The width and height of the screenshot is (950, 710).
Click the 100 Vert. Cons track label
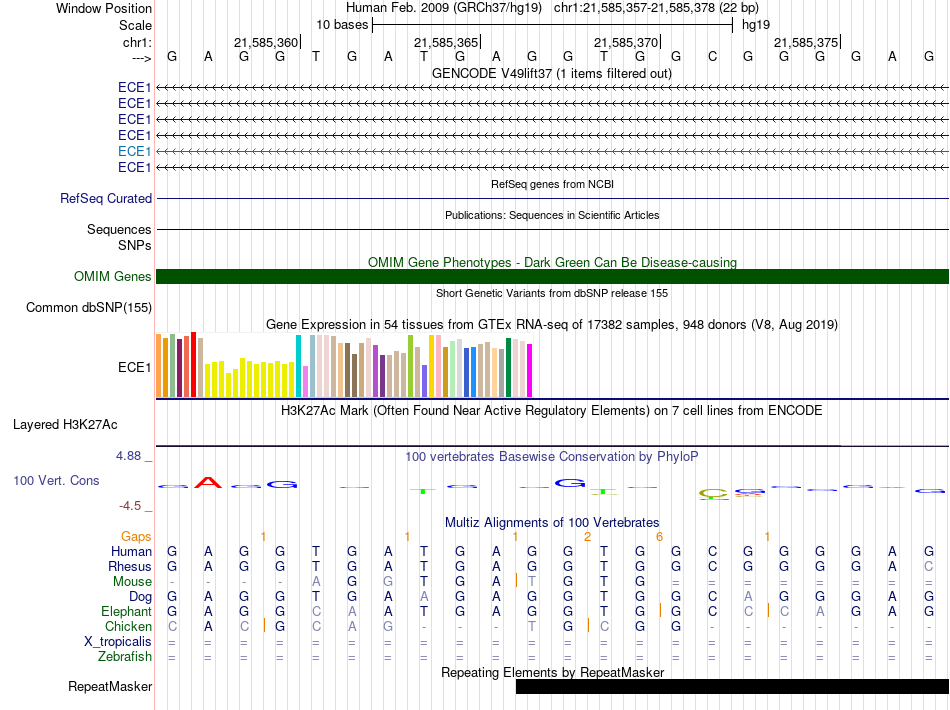pos(56,481)
